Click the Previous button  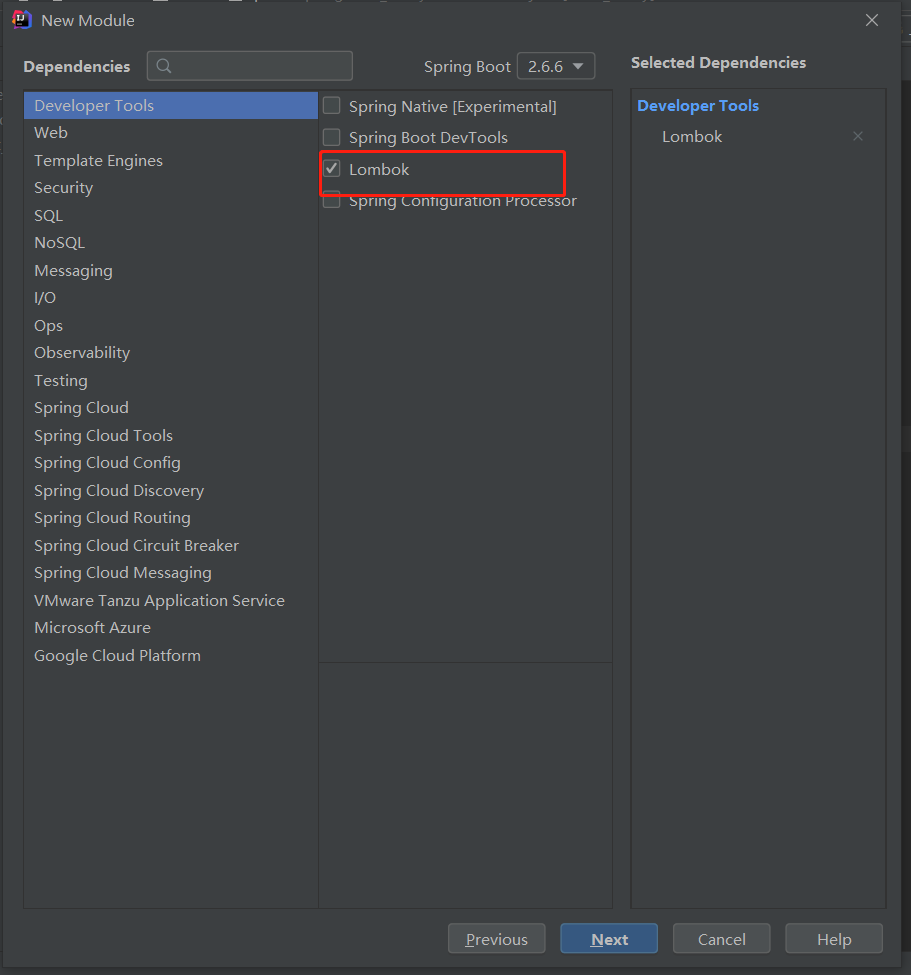point(496,938)
